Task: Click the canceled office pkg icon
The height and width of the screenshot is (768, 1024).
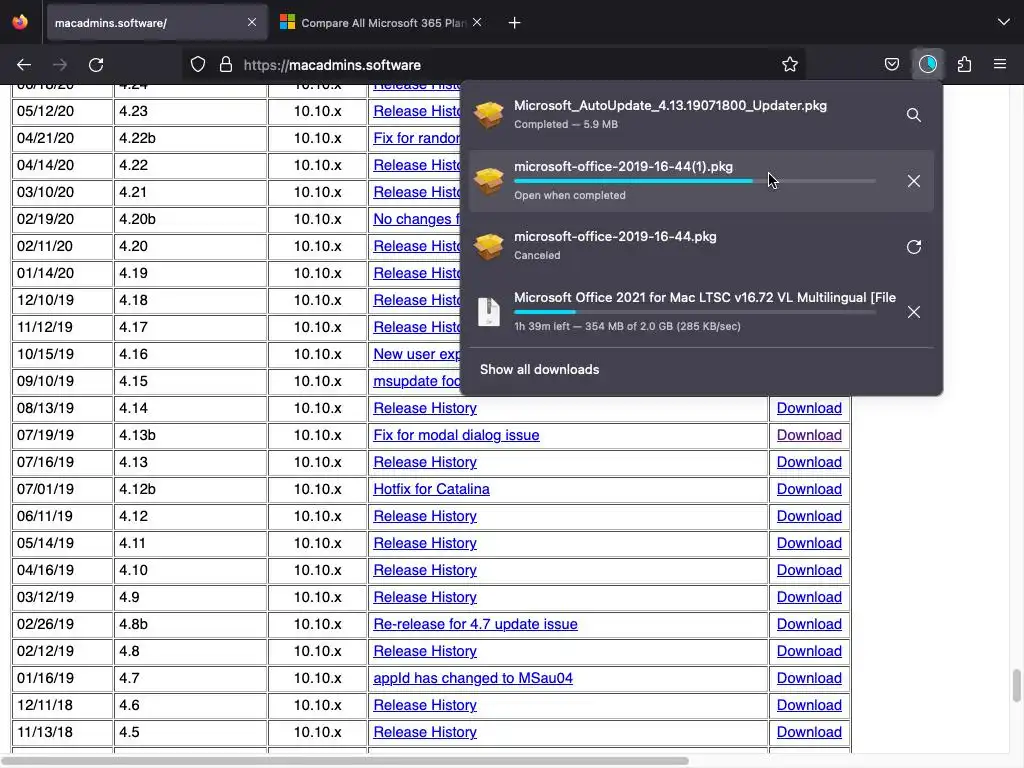Action: pyautogui.click(x=489, y=247)
